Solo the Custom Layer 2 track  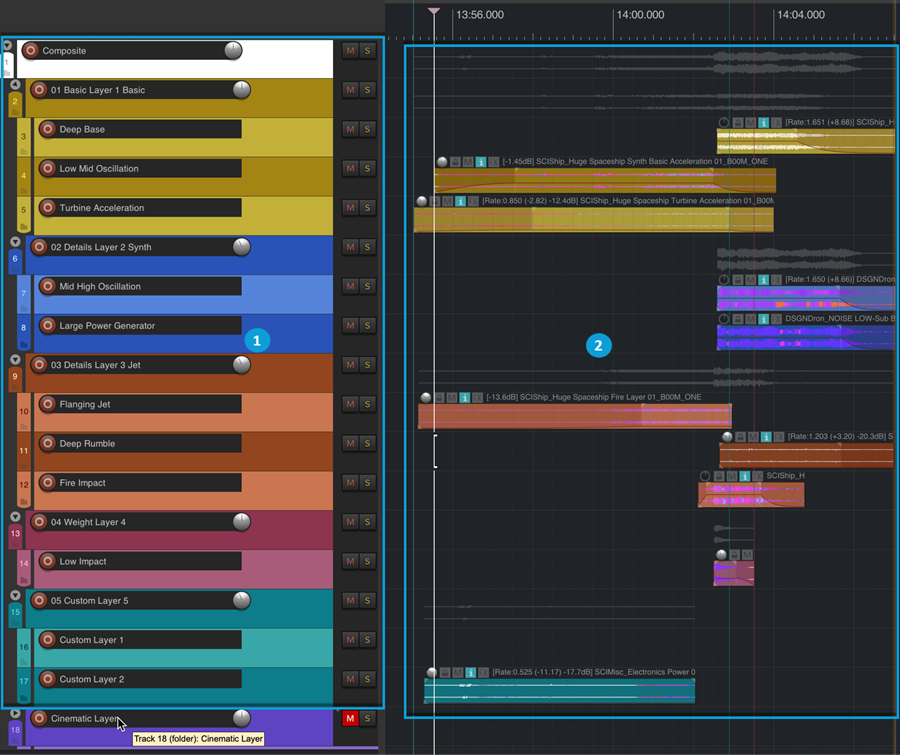pos(367,679)
